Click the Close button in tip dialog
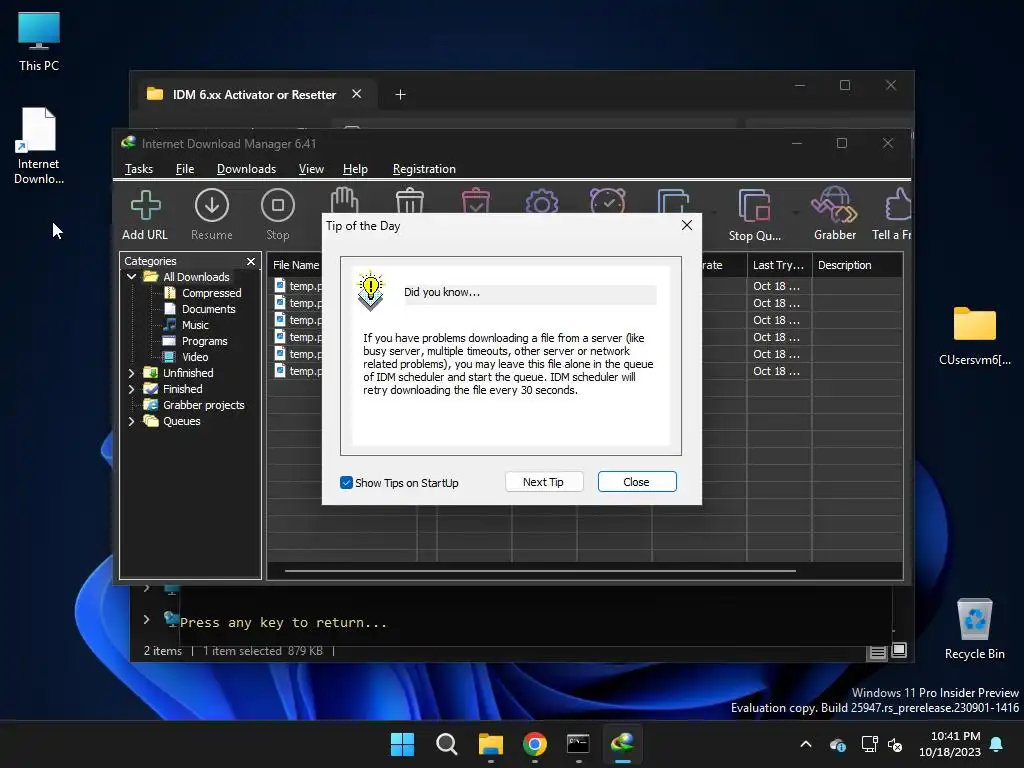This screenshot has height=768, width=1024. [x=637, y=482]
